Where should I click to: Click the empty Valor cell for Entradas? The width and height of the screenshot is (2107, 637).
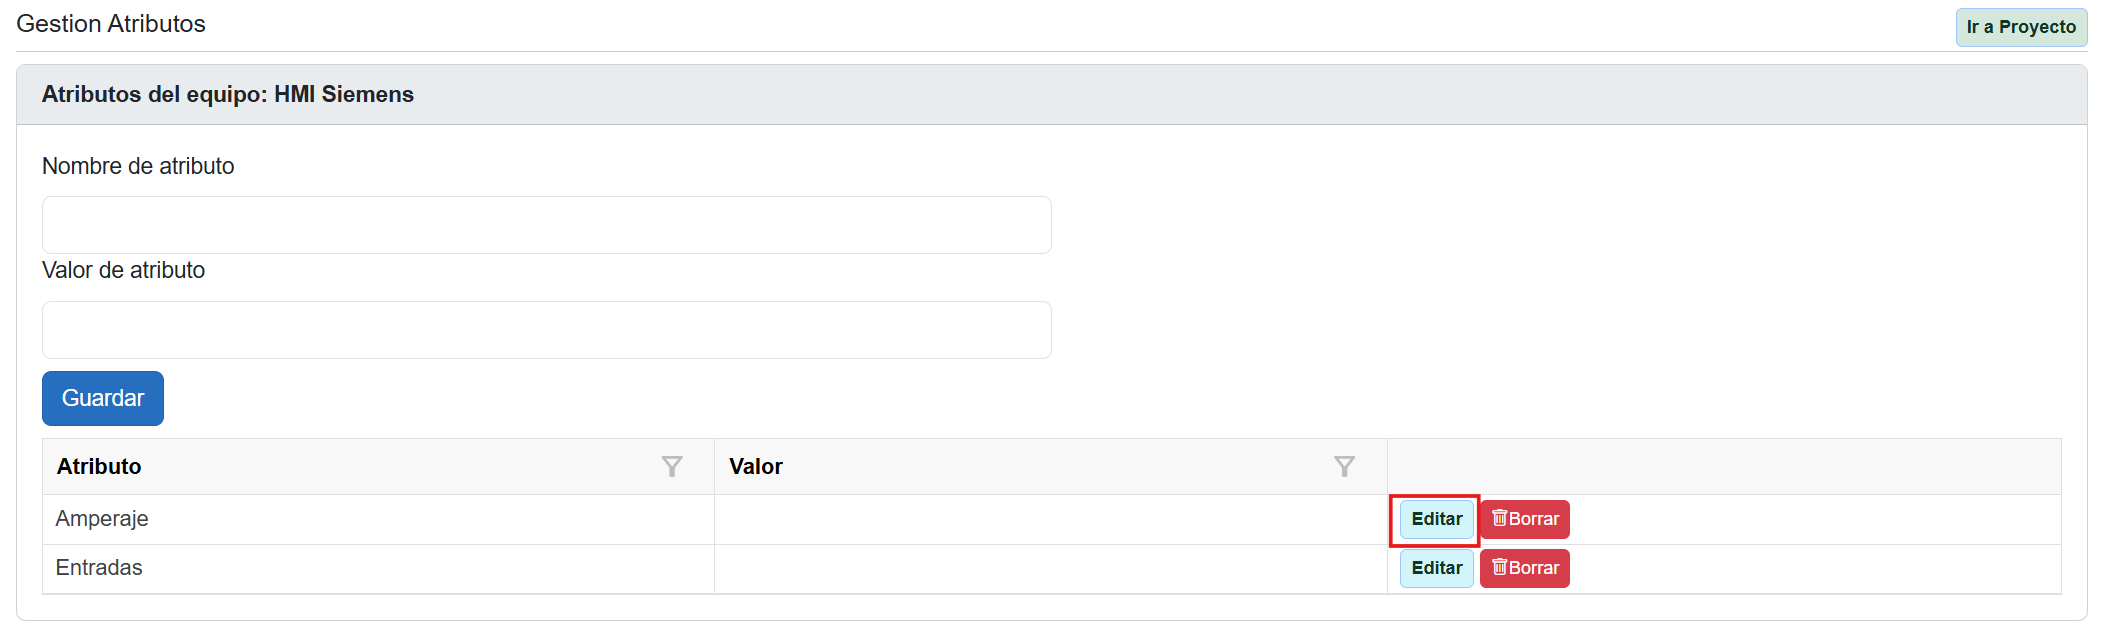[x=1050, y=568]
